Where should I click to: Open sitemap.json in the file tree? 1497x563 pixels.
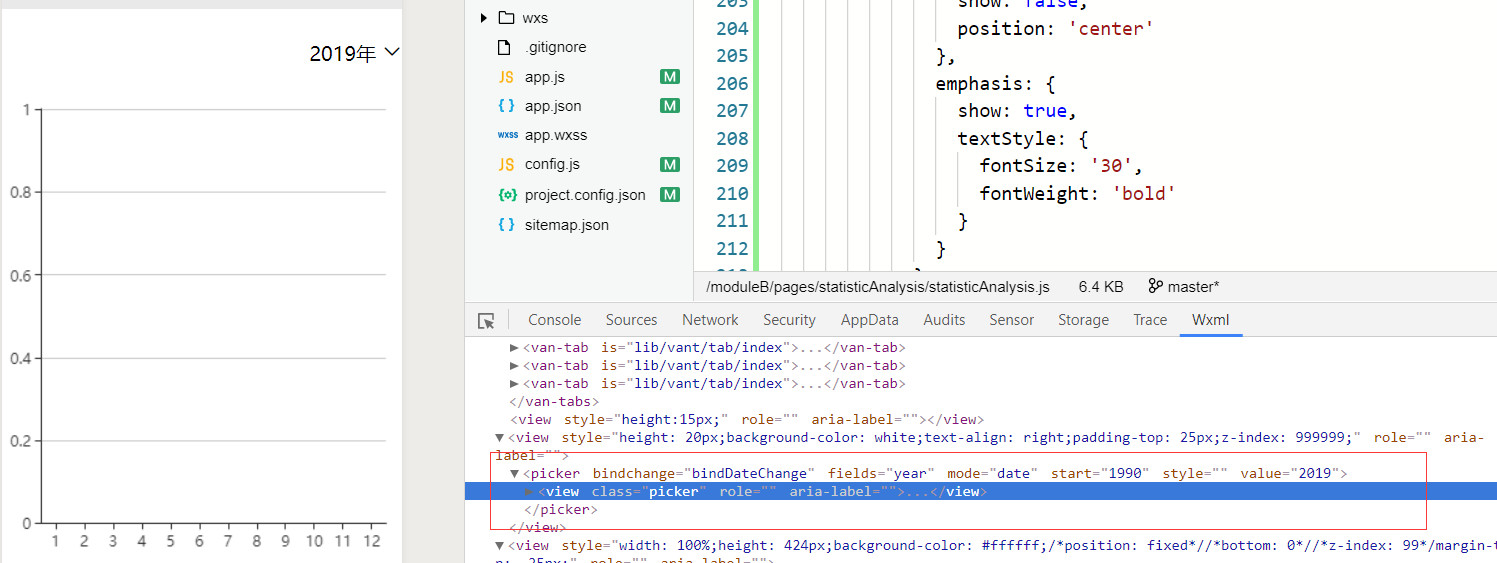(566, 225)
